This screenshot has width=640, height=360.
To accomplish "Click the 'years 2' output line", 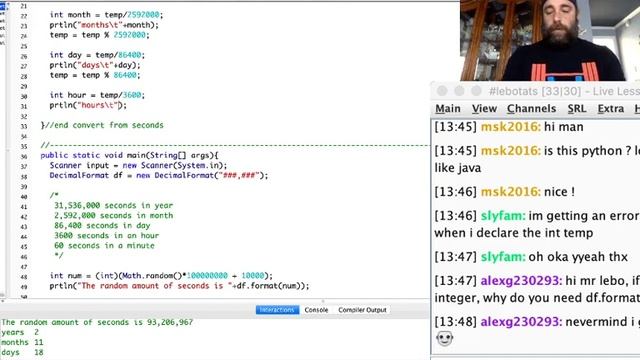I will [20, 332].
